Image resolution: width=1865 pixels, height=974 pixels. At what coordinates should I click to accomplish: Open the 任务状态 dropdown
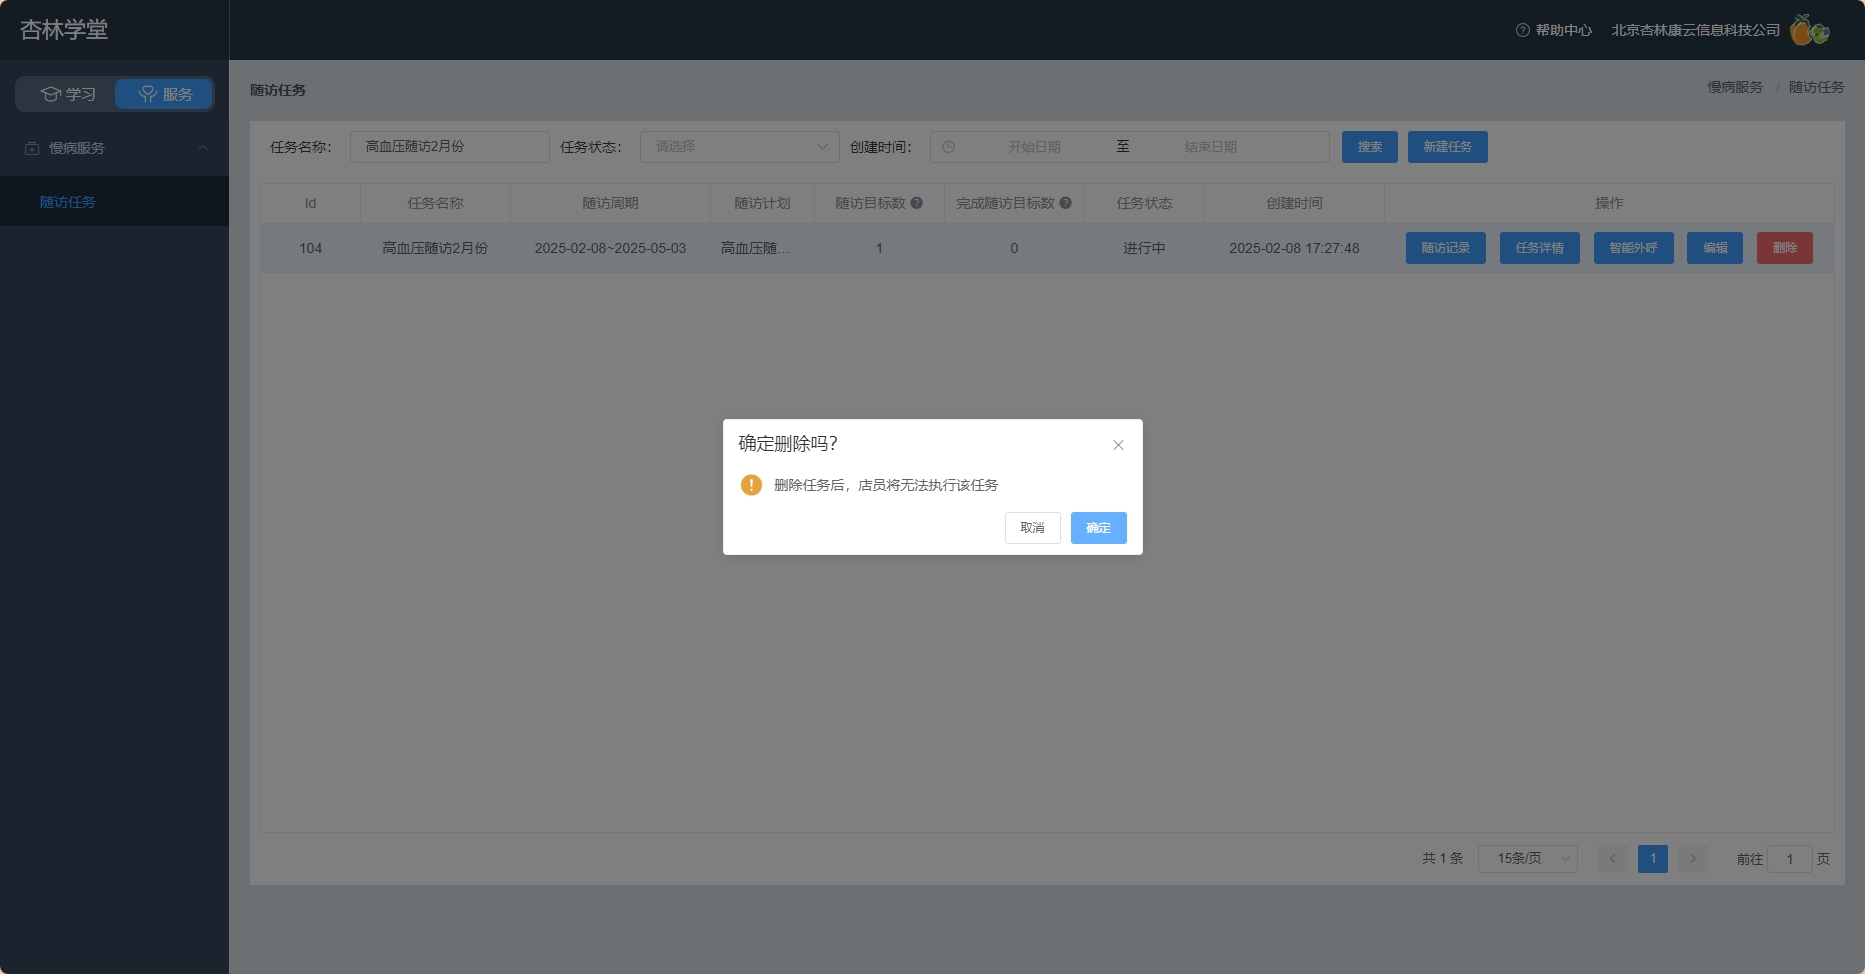[740, 147]
